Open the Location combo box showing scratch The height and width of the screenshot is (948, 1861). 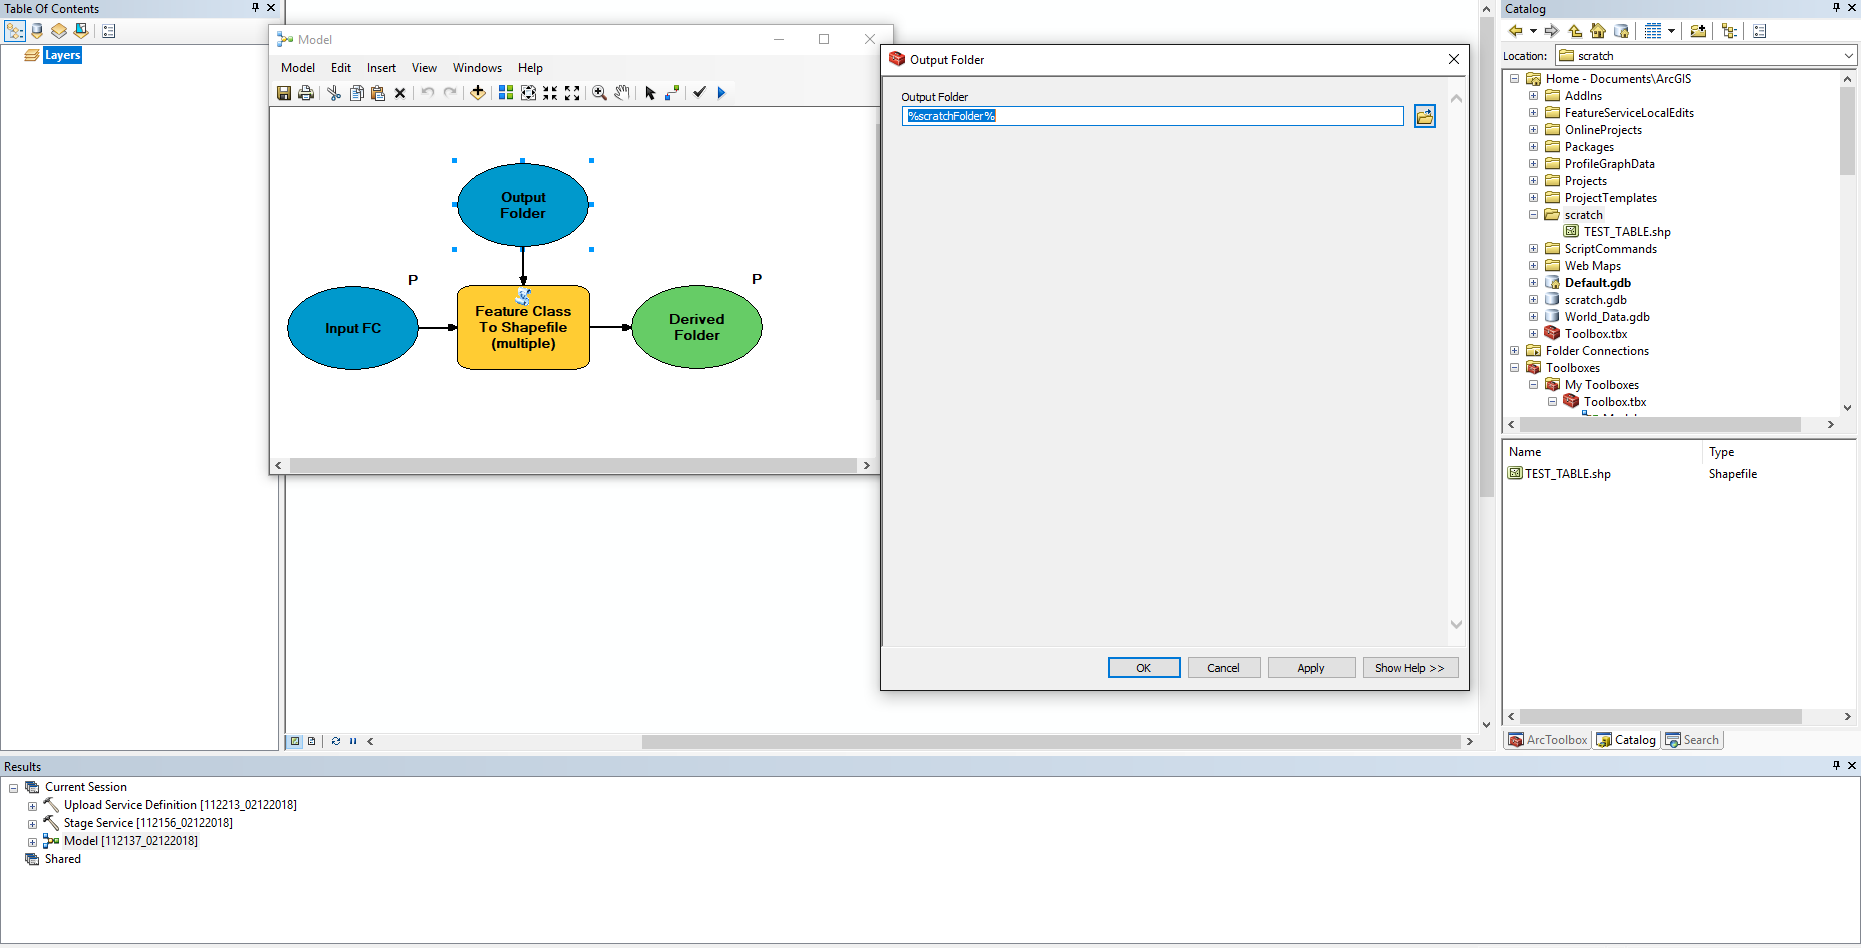pos(1707,56)
